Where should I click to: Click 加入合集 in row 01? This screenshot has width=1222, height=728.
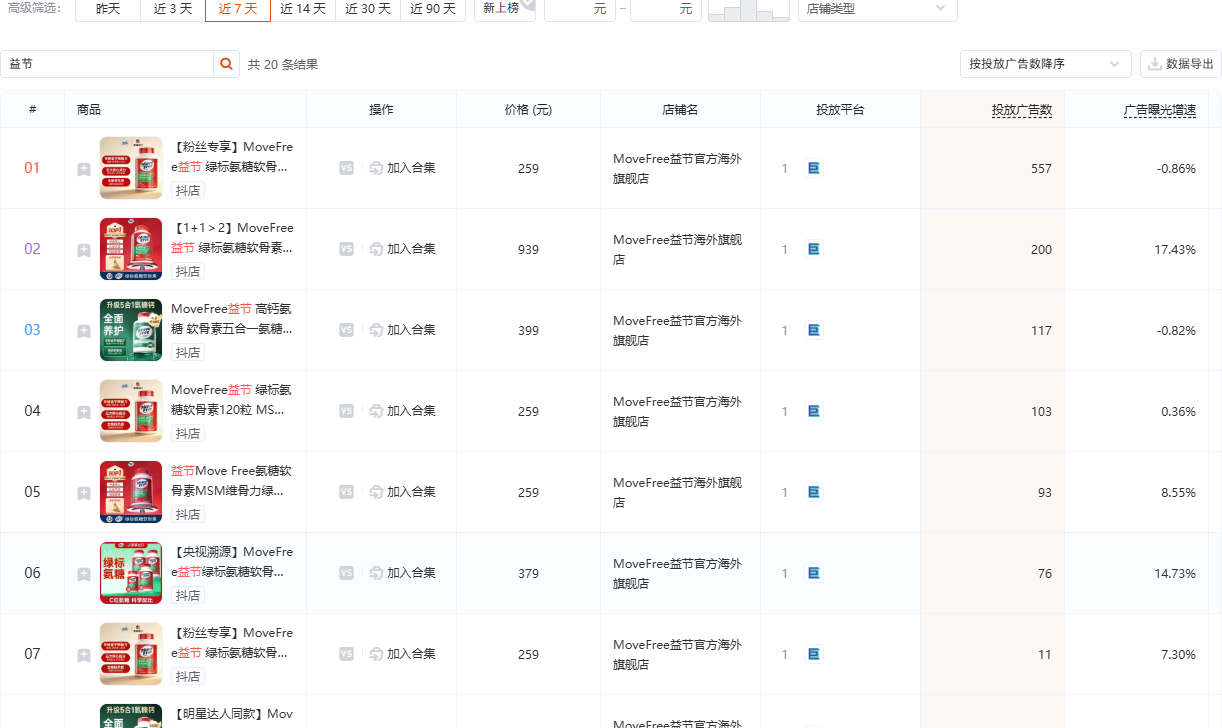tap(402, 168)
